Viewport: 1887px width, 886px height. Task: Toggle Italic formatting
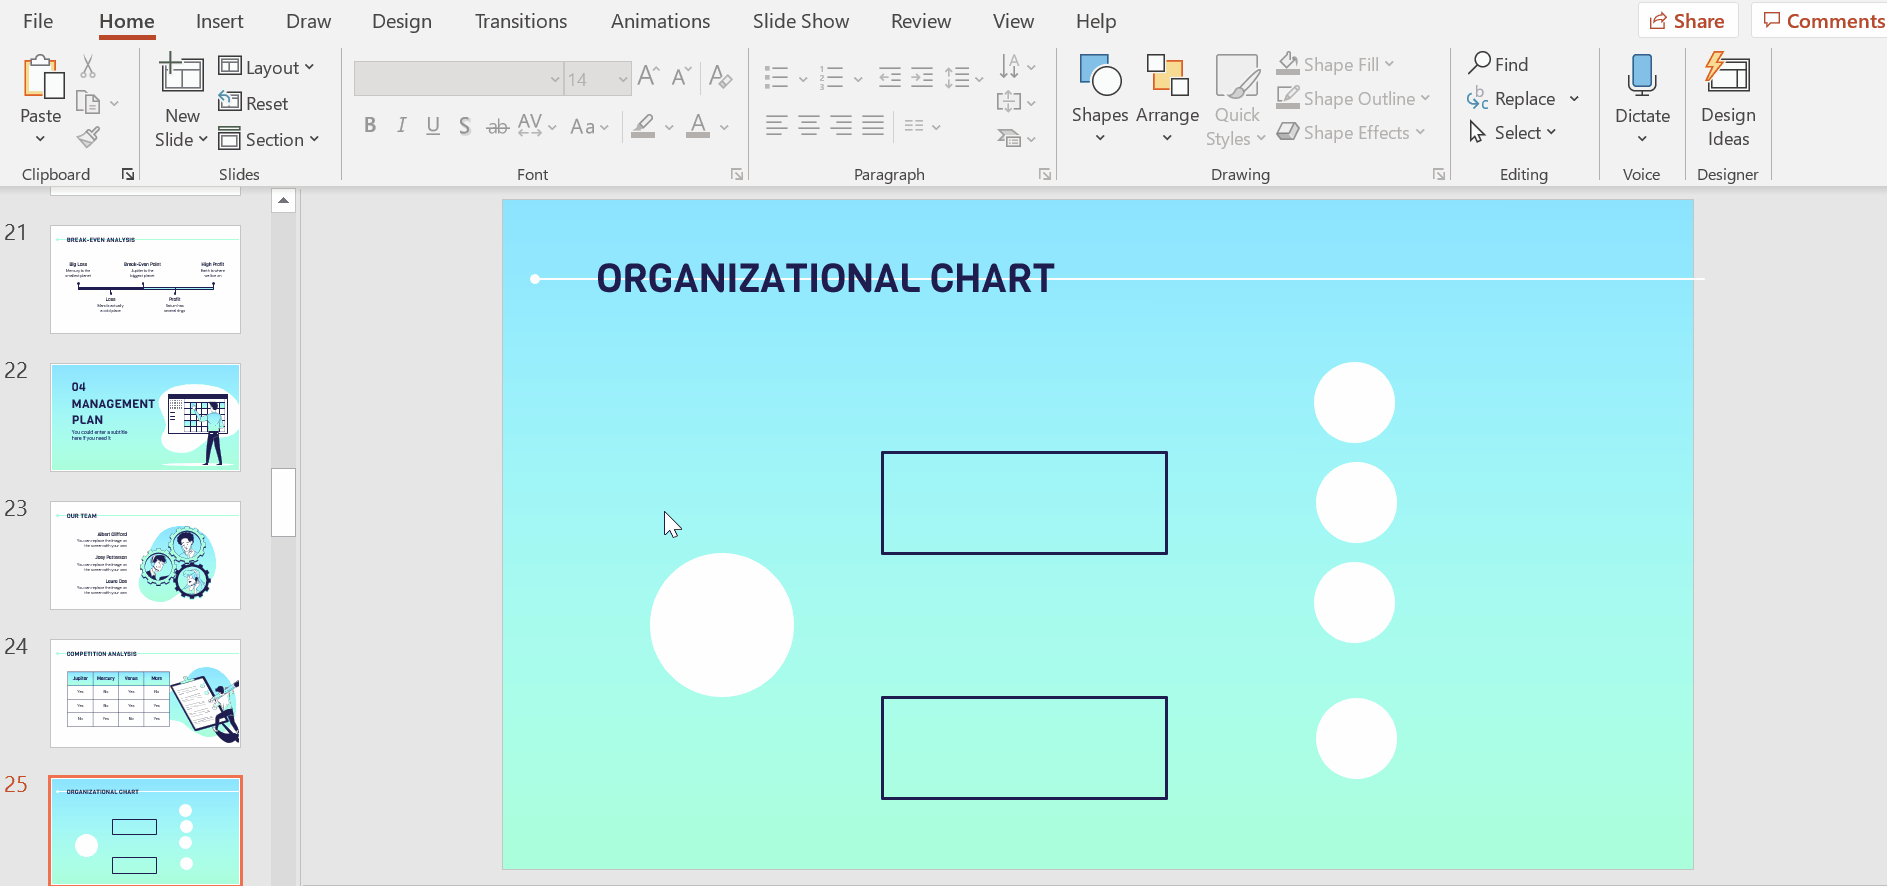point(401,126)
